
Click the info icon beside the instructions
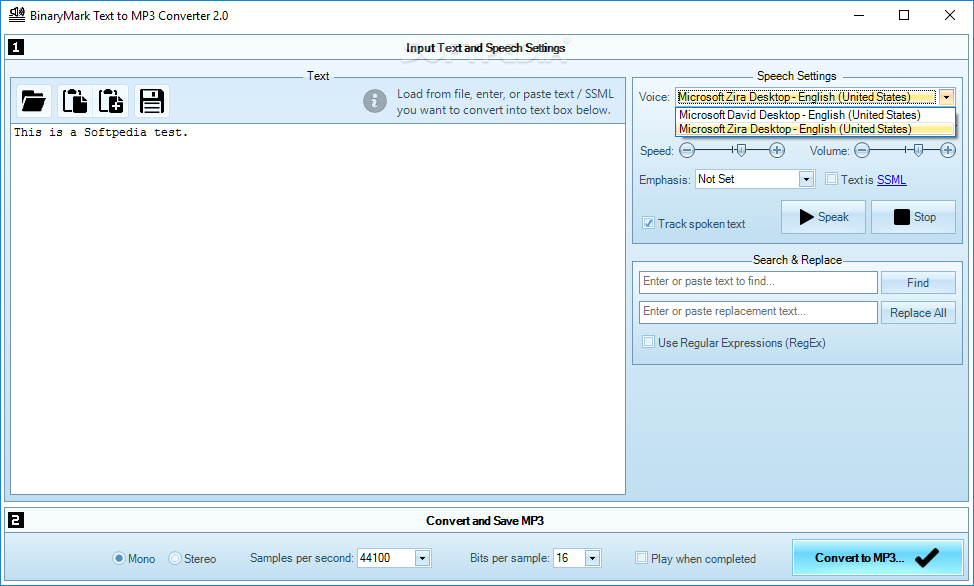pyautogui.click(x=375, y=101)
